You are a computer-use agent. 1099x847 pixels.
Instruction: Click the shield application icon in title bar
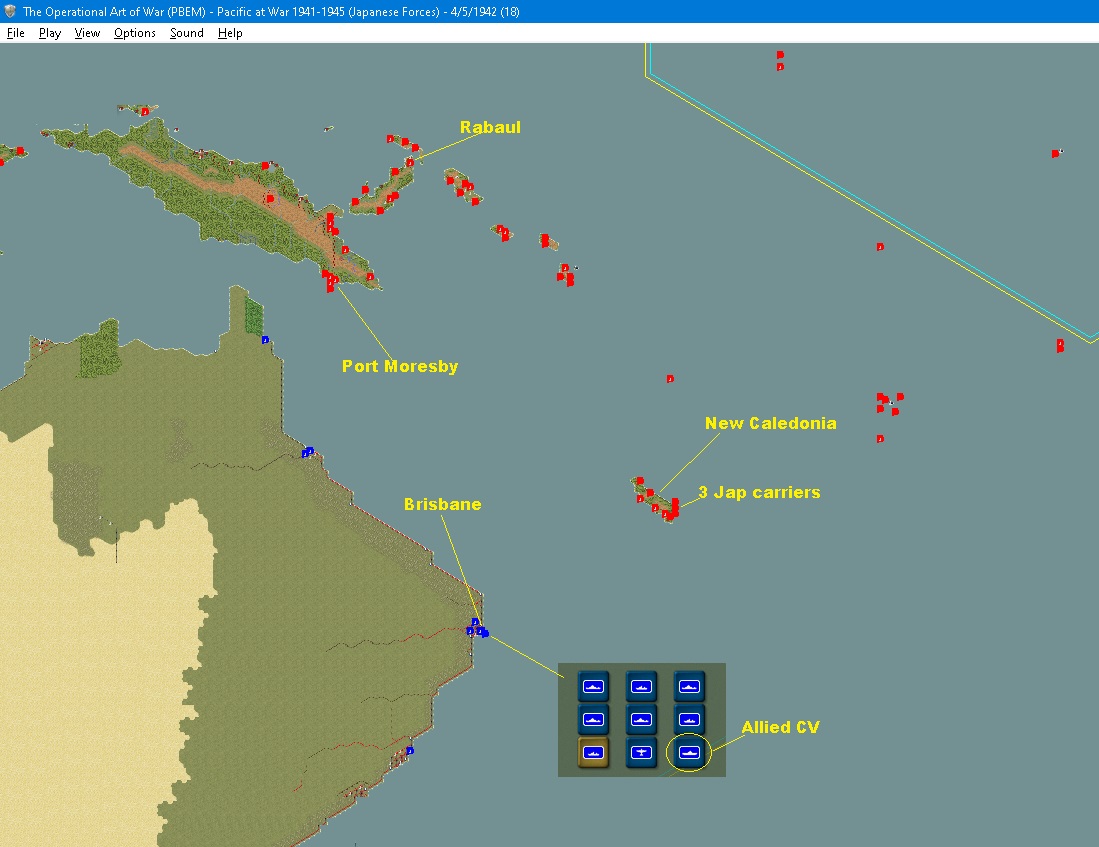[10, 11]
